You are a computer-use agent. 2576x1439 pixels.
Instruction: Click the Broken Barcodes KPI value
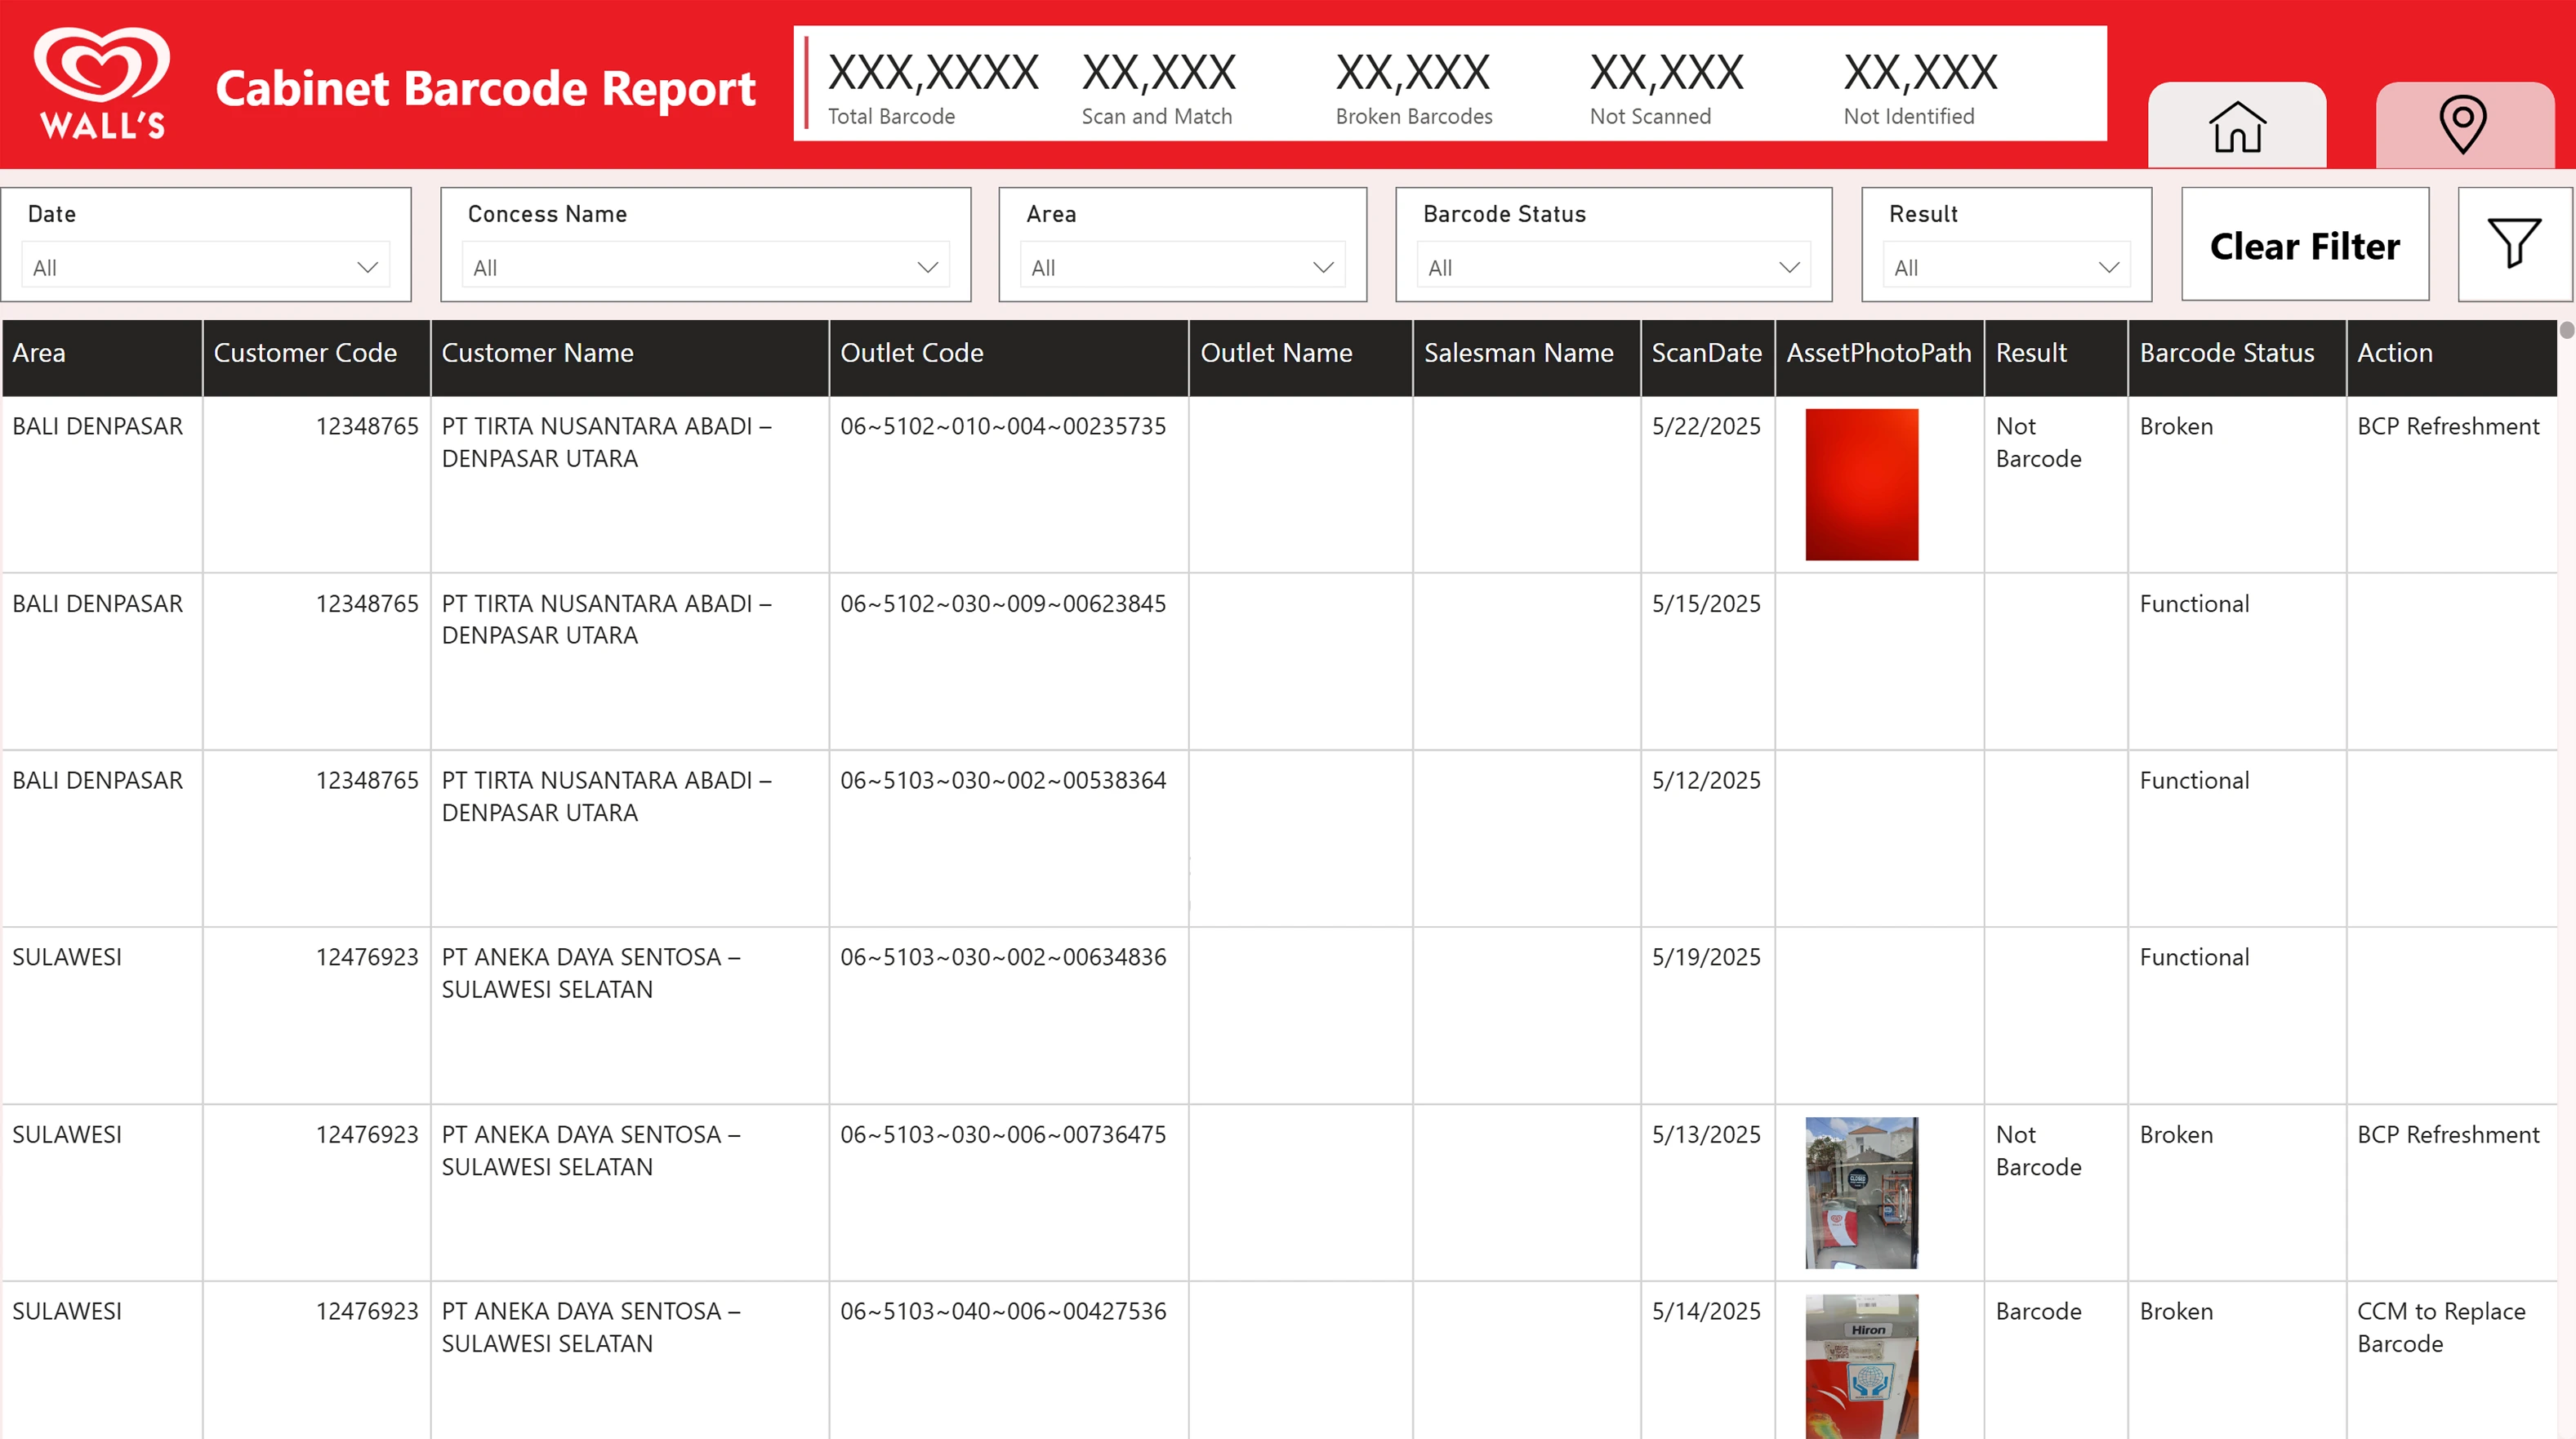pyautogui.click(x=1412, y=72)
